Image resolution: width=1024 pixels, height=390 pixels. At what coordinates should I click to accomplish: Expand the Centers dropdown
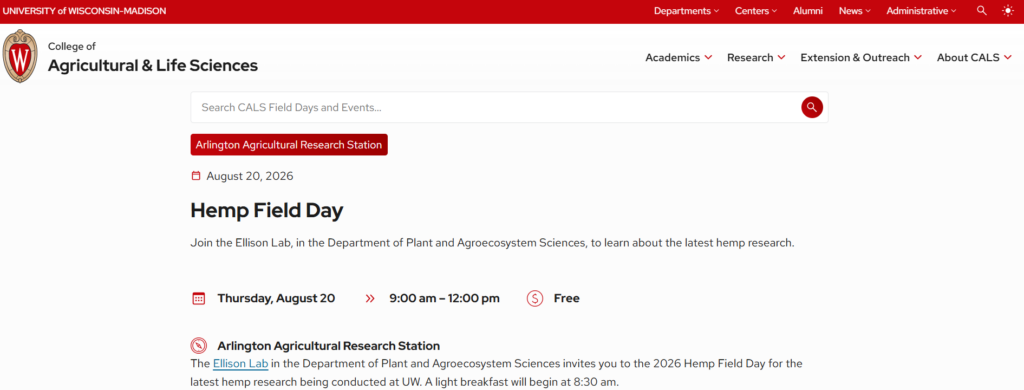coord(756,10)
